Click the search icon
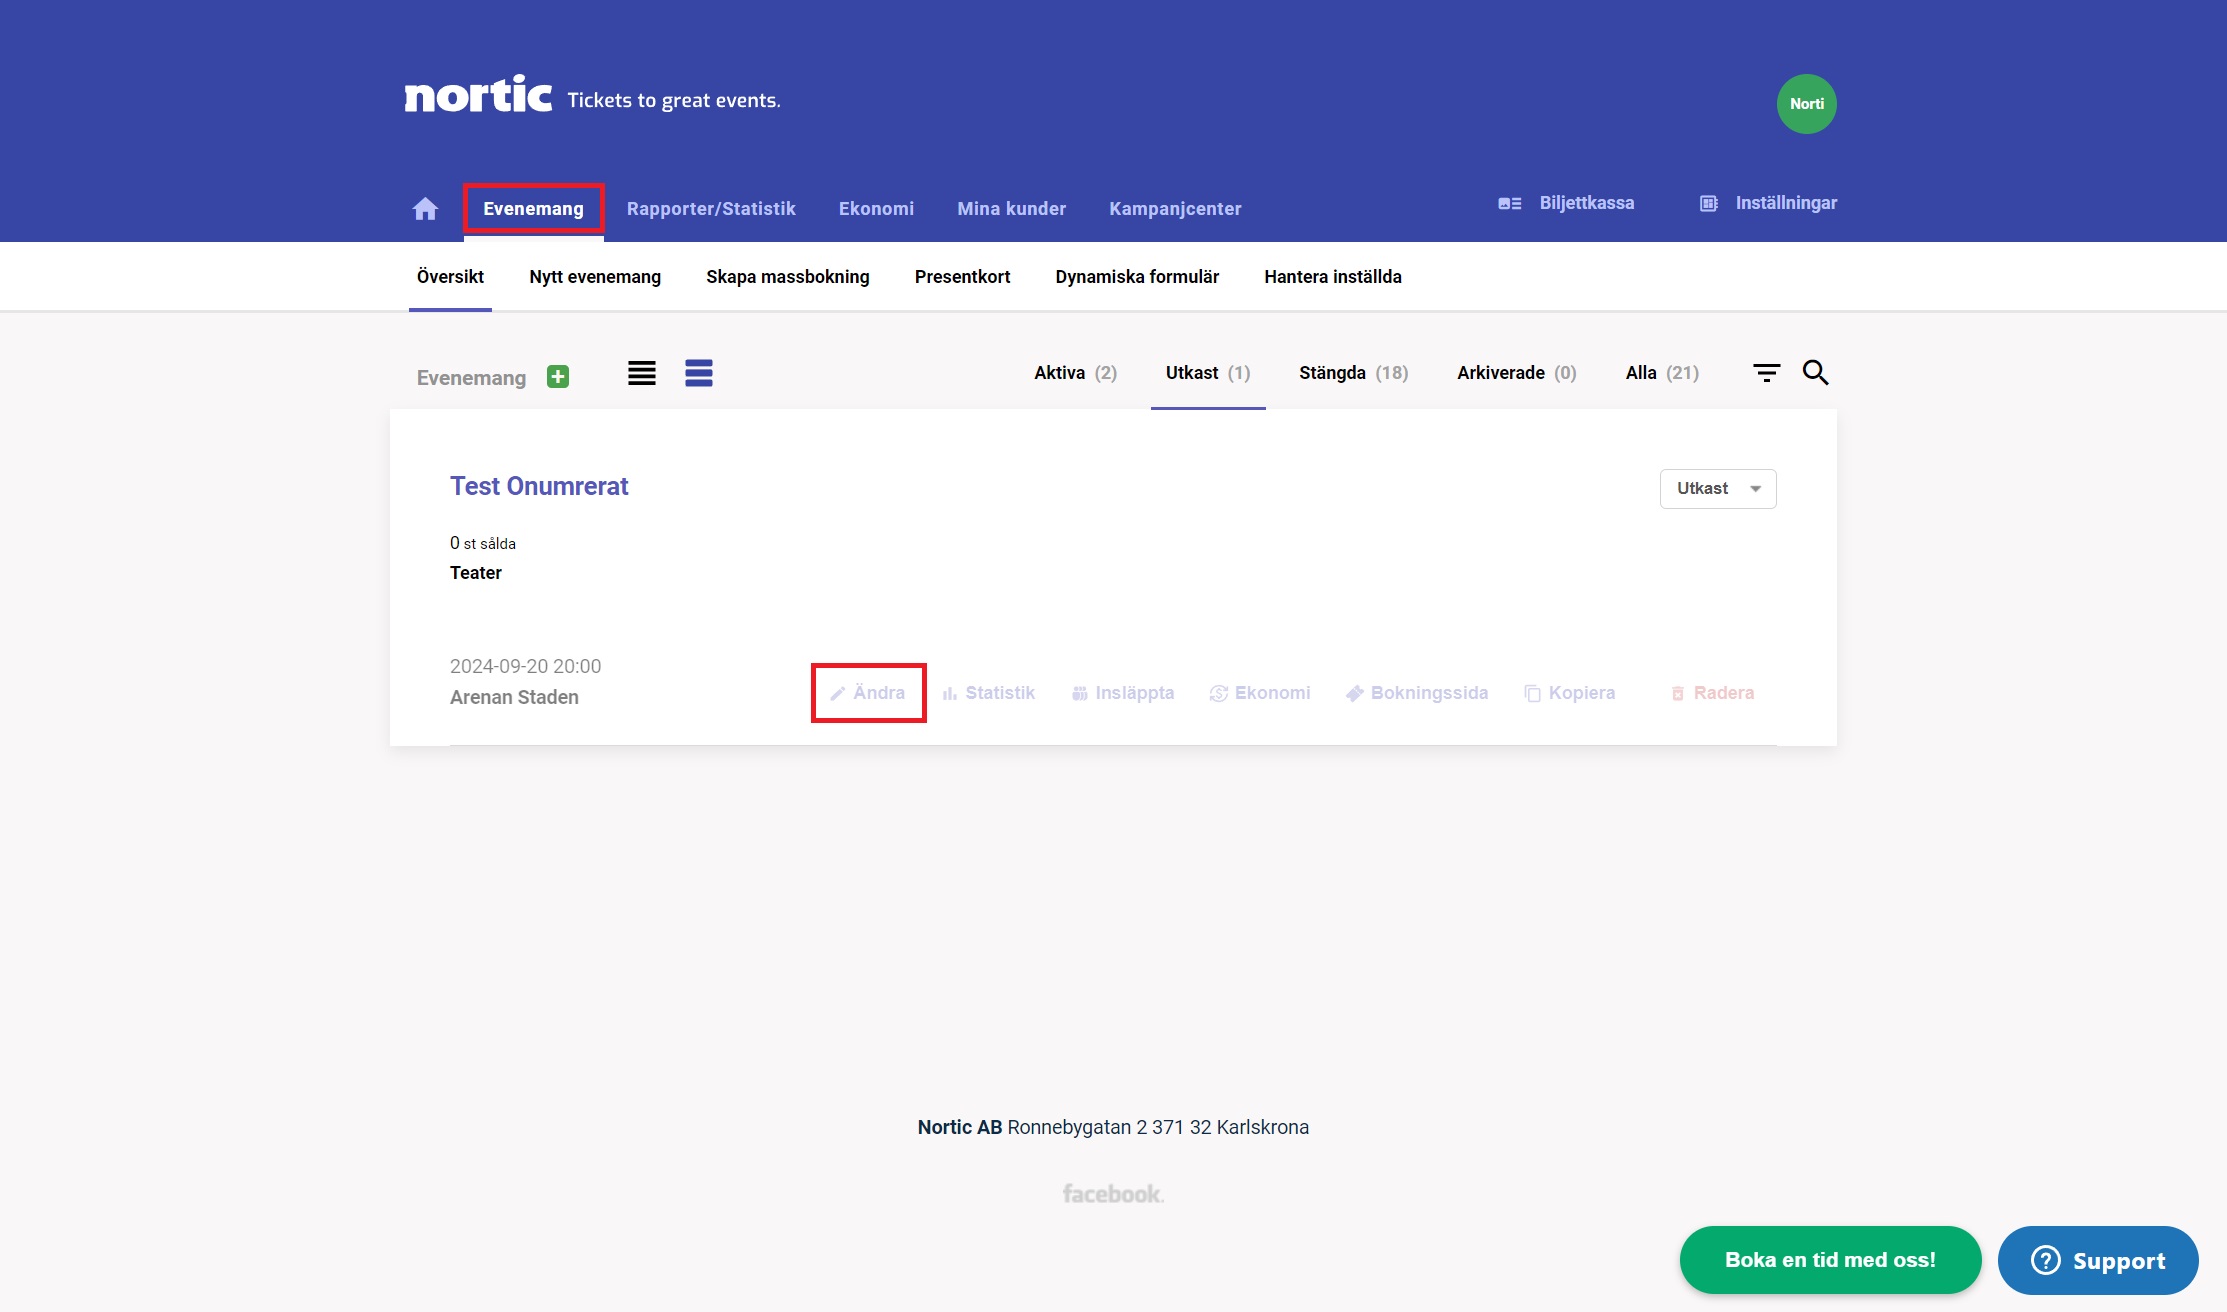Image resolution: width=2227 pixels, height=1312 pixels. 1816,372
